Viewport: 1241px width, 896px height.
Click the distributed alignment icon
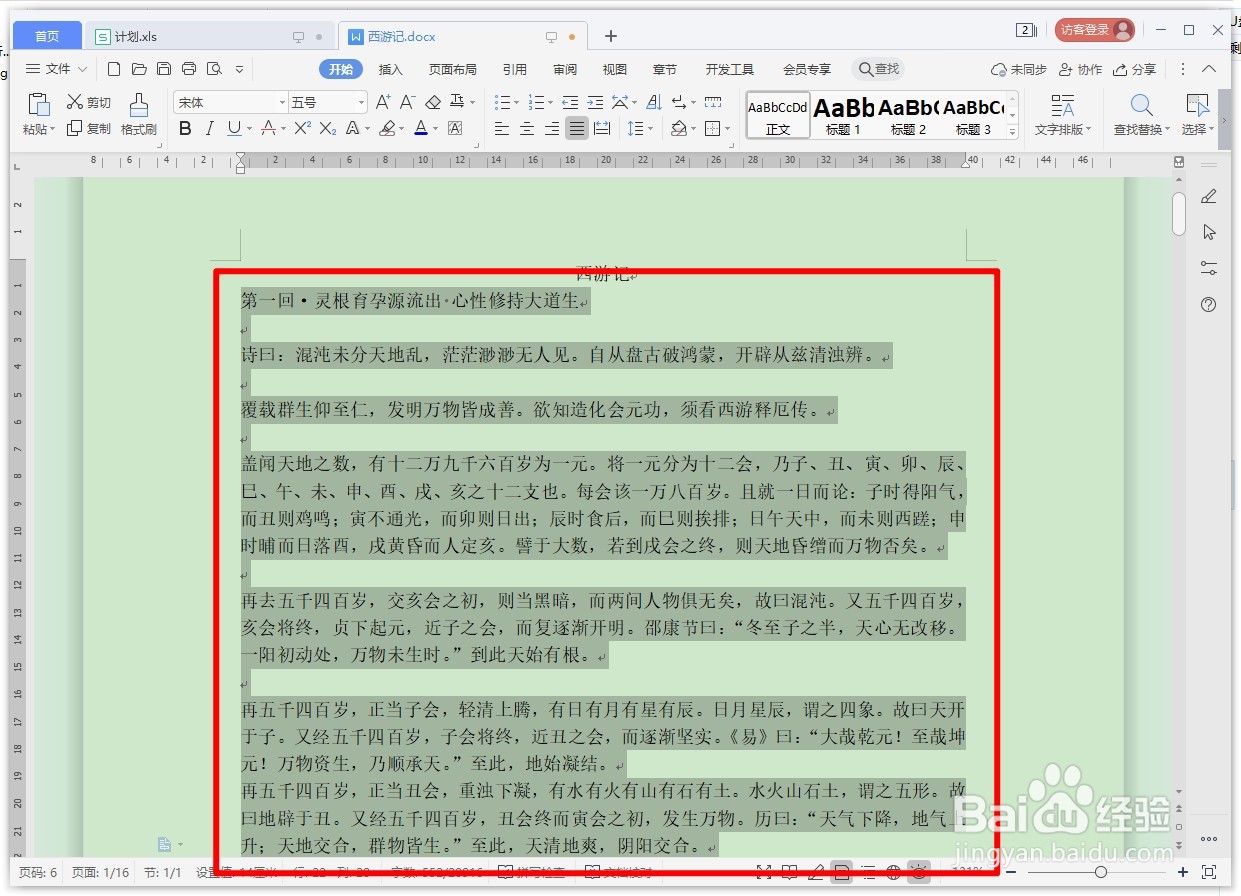pos(602,128)
